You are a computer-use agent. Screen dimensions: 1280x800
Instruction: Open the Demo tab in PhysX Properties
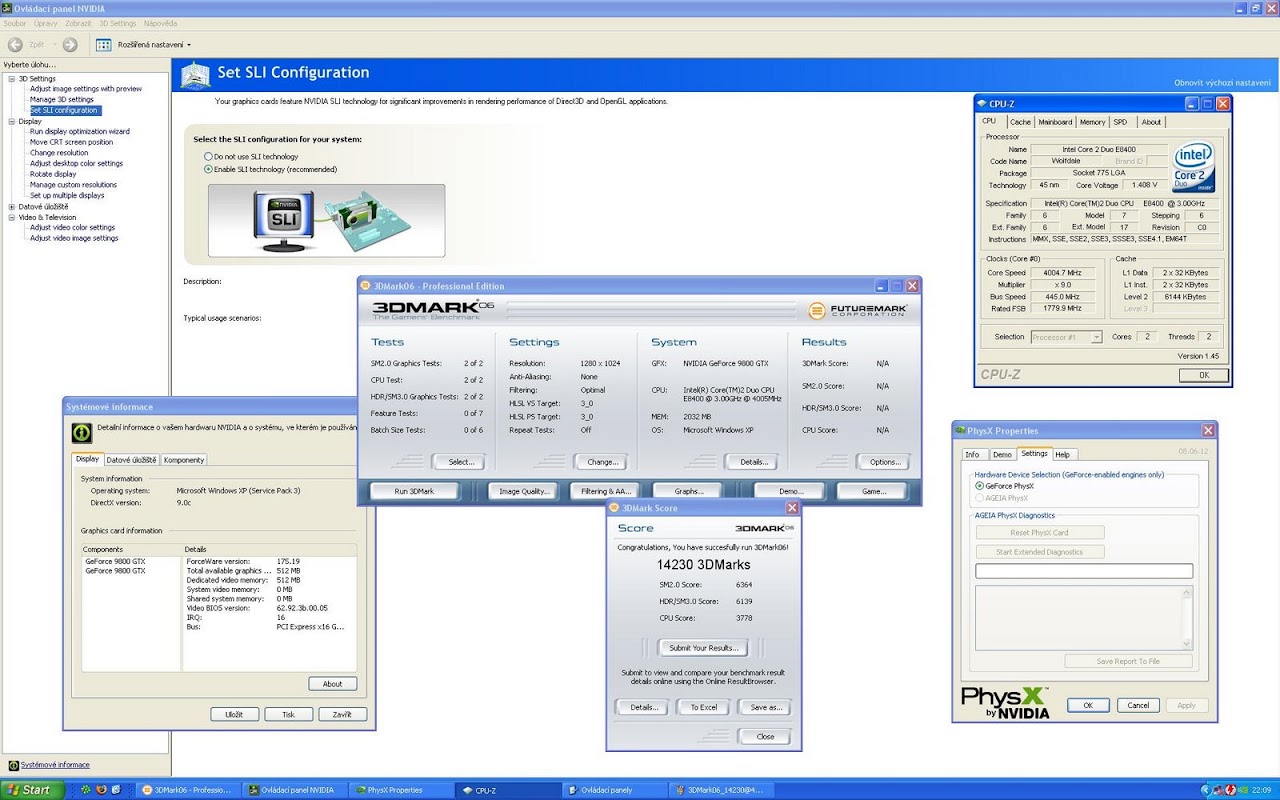(x=1001, y=454)
